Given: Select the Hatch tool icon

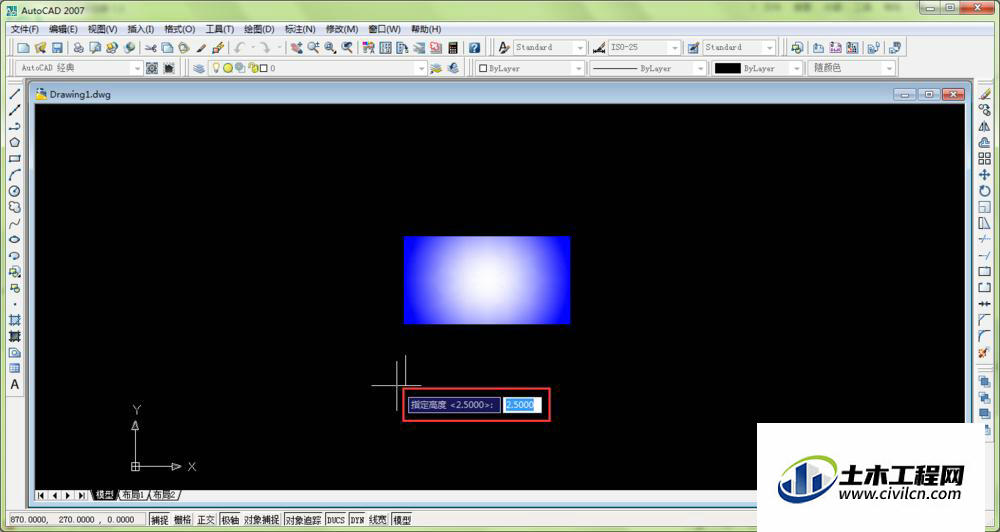Looking at the screenshot, I should pyautogui.click(x=14, y=320).
